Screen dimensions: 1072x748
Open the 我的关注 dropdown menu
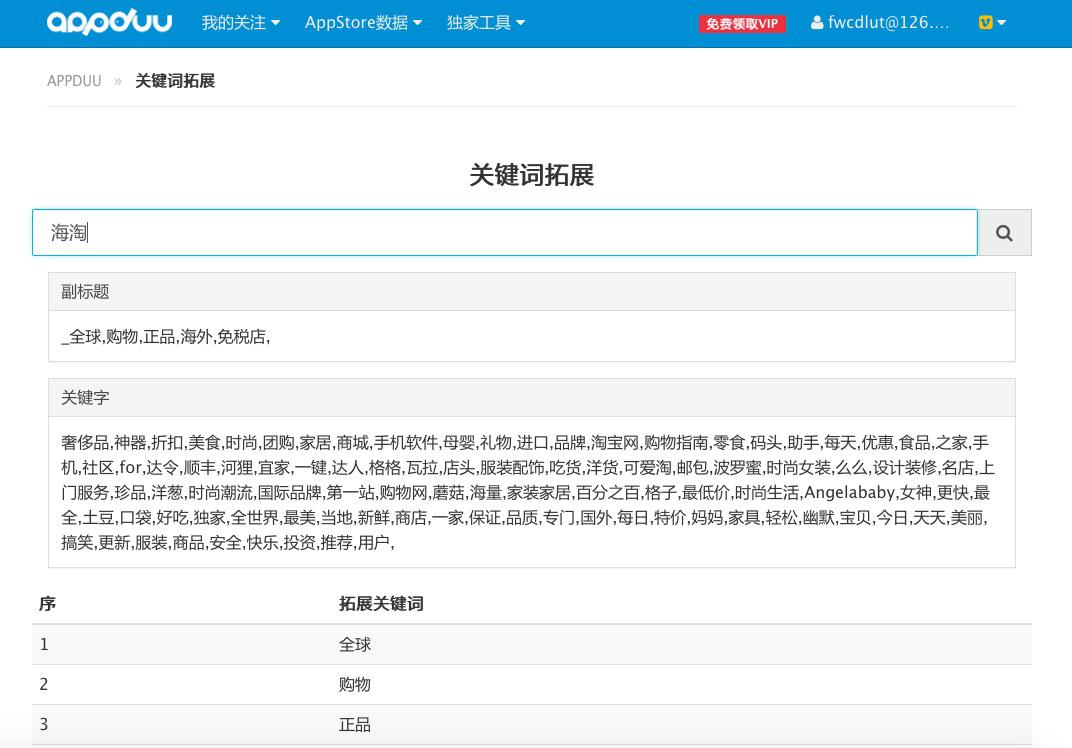point(240,22)
